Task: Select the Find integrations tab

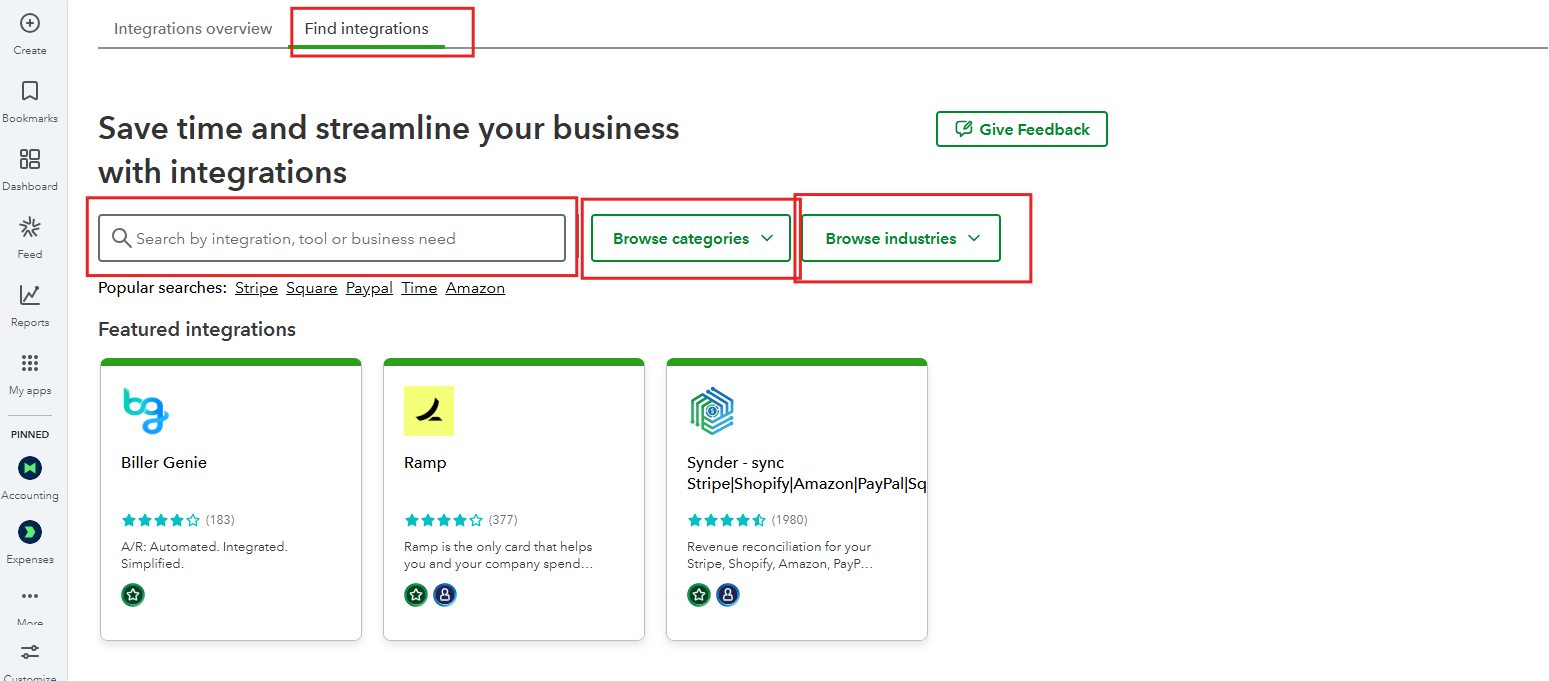Action: pos(366,29)
